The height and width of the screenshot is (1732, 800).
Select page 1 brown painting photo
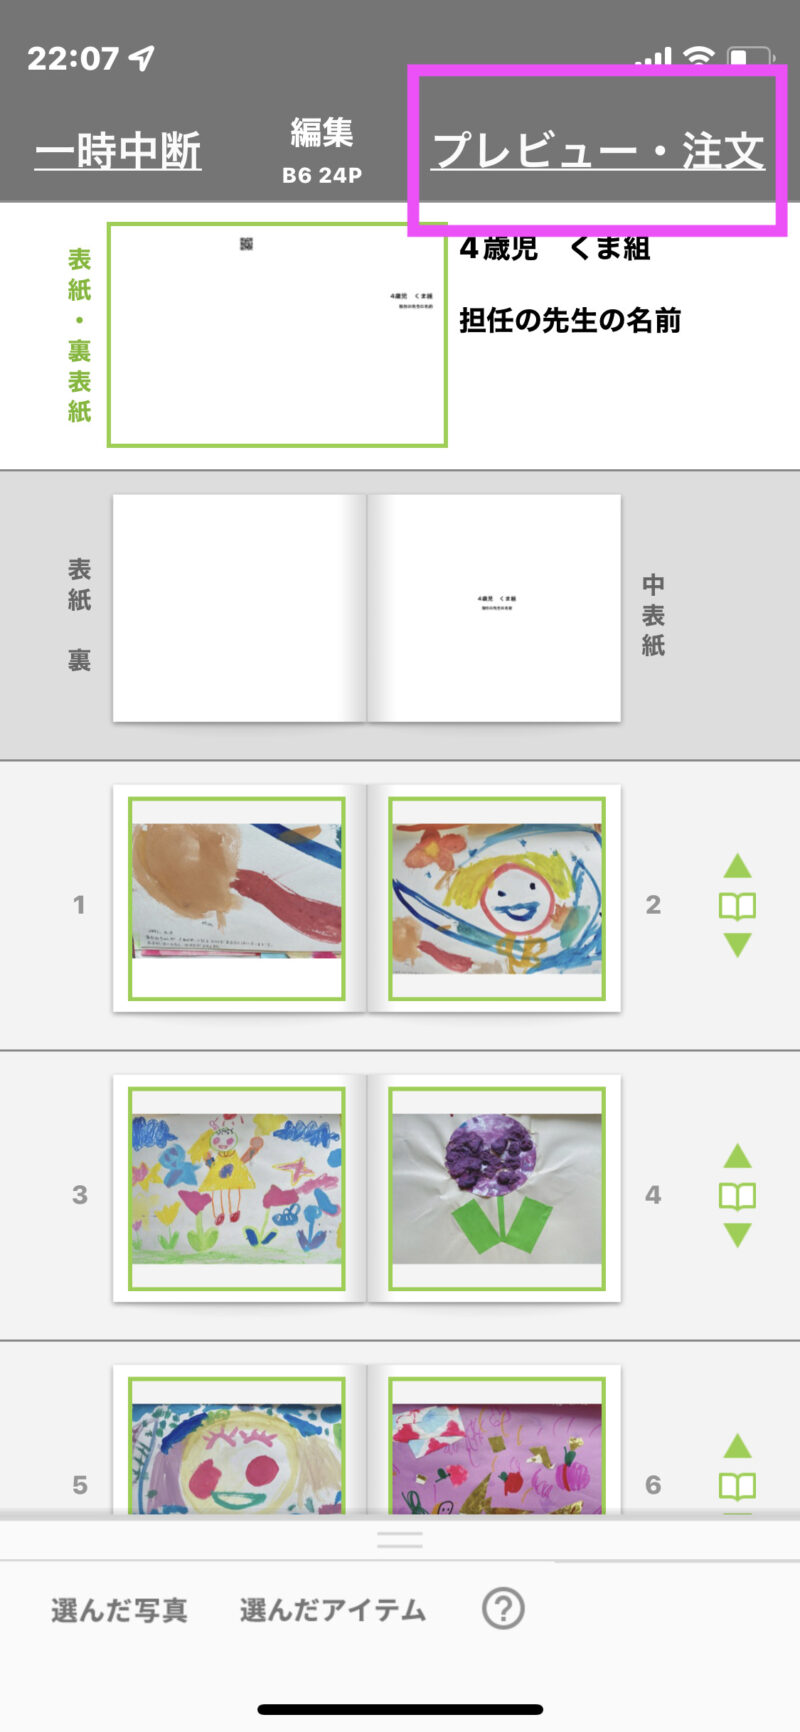coord(237,898)
